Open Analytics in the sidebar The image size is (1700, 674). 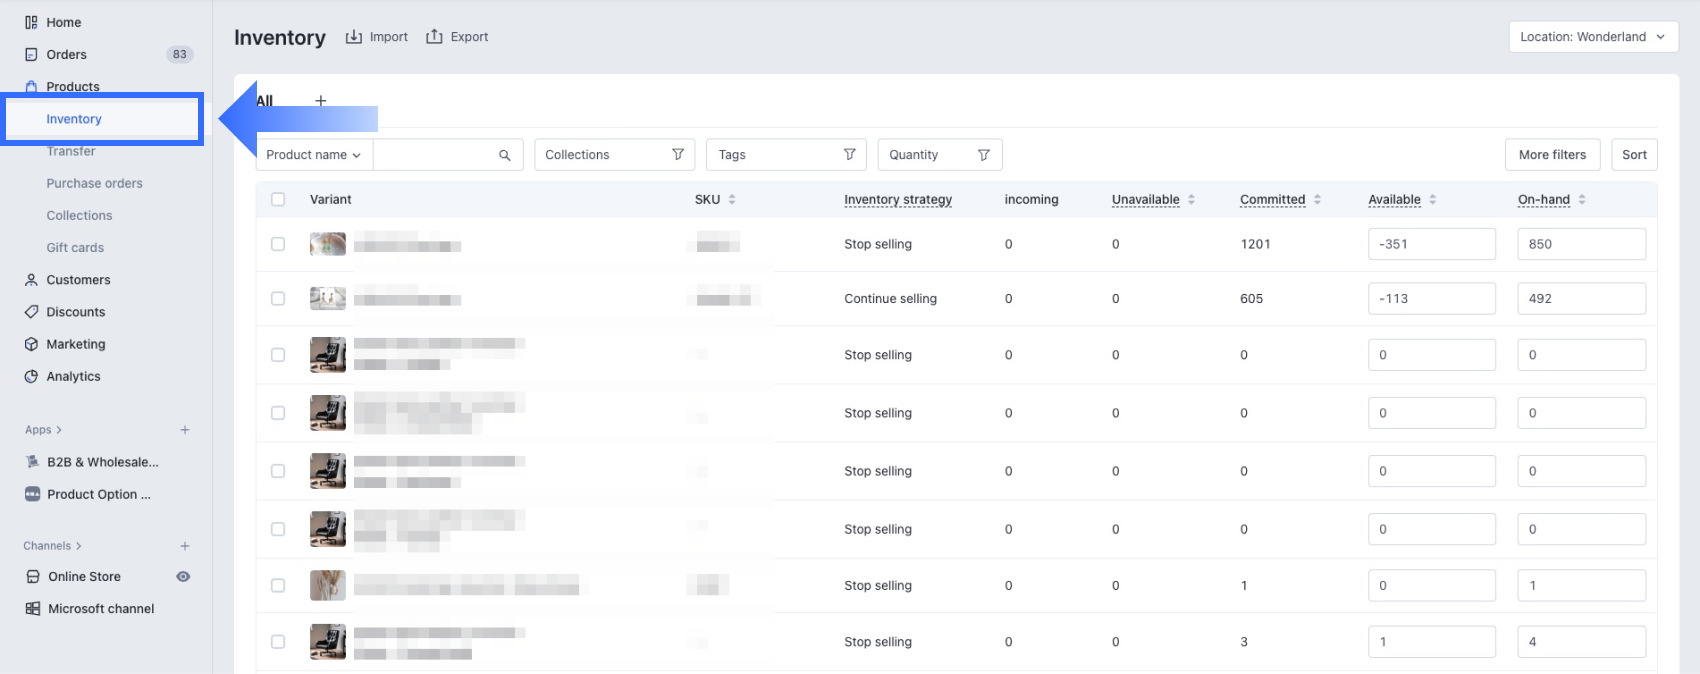(73, 376)
